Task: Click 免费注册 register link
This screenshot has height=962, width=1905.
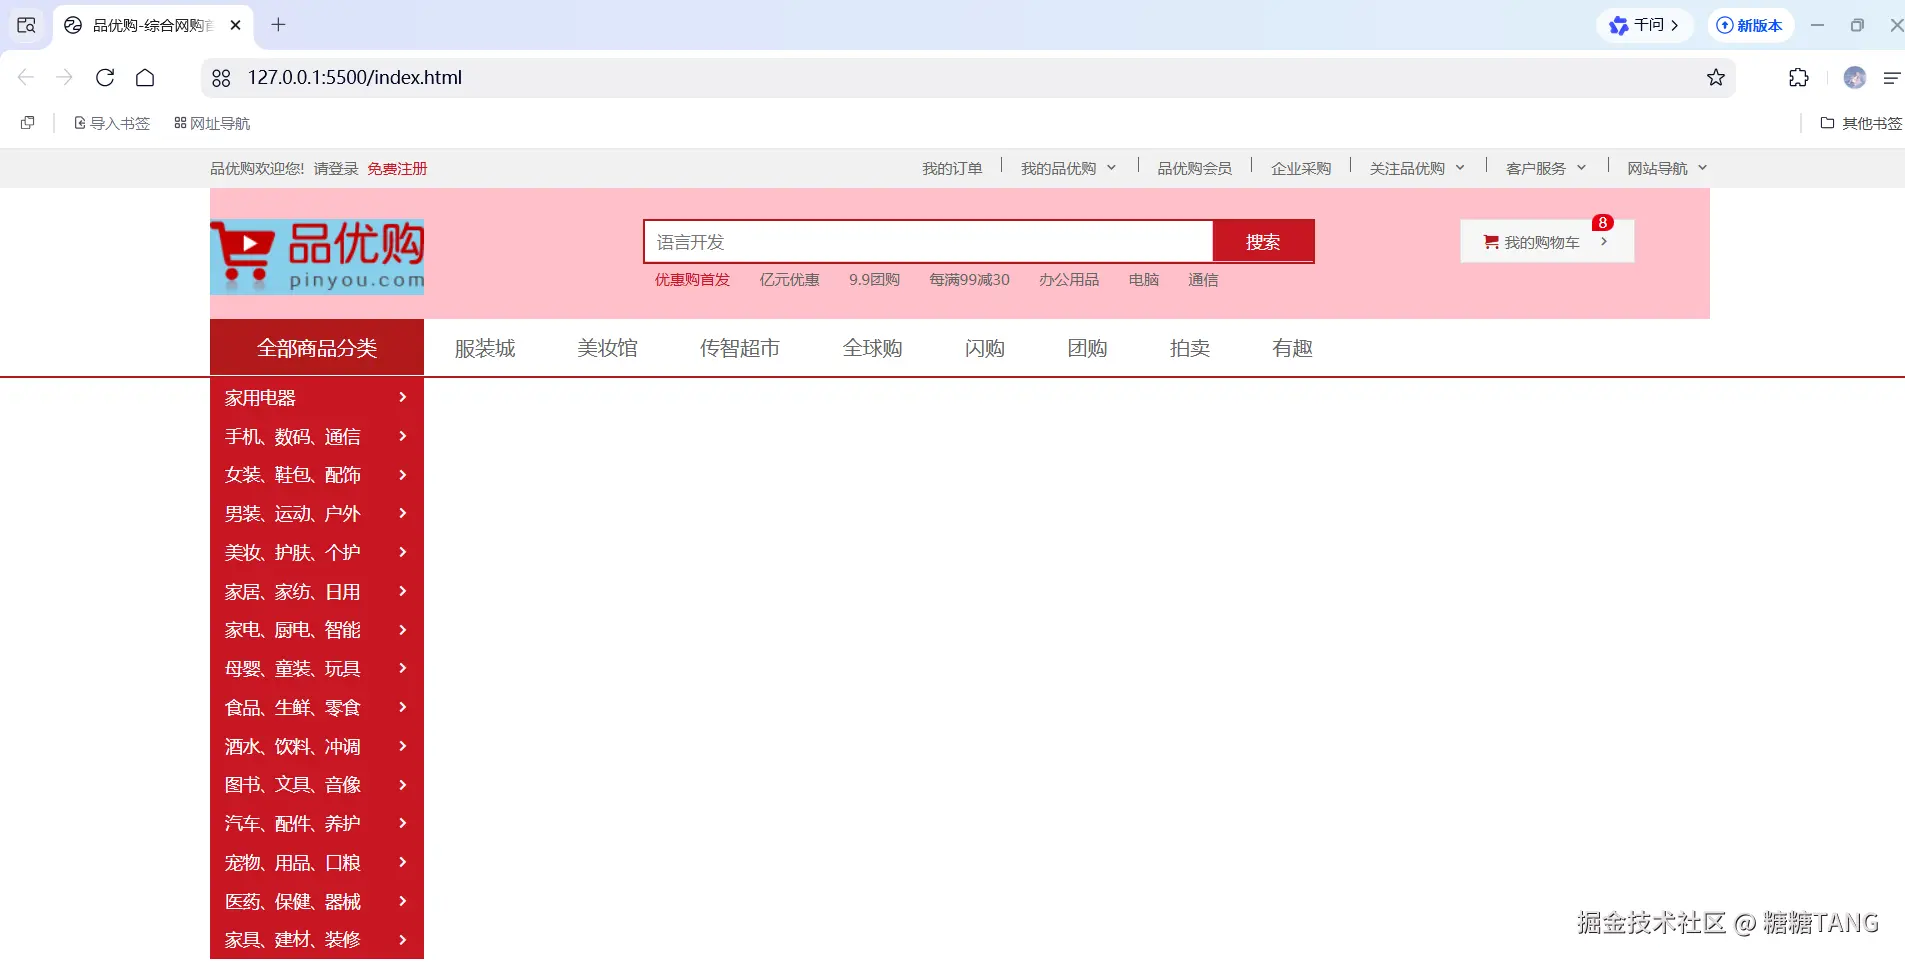Action: 397,169
